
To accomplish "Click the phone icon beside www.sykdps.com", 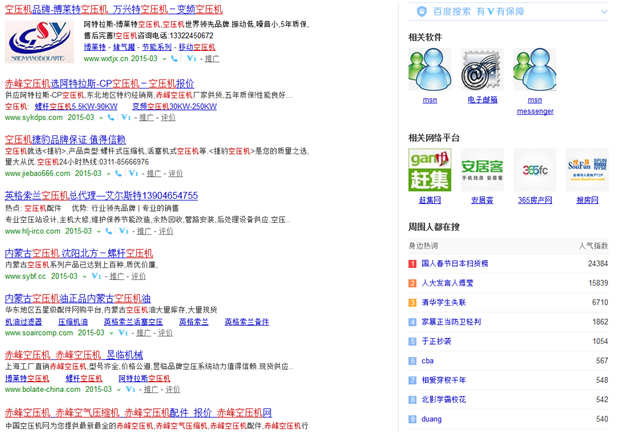I will [111, 118].
